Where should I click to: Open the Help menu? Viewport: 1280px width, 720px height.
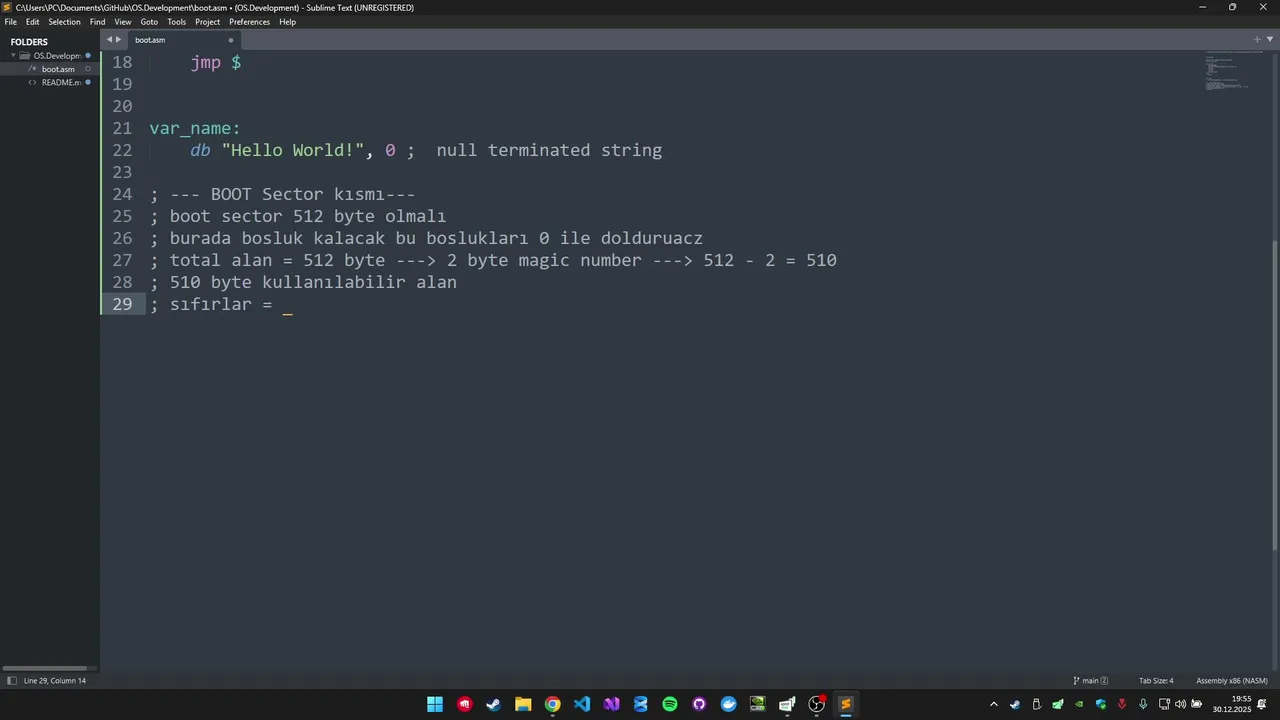pos(287,22)
